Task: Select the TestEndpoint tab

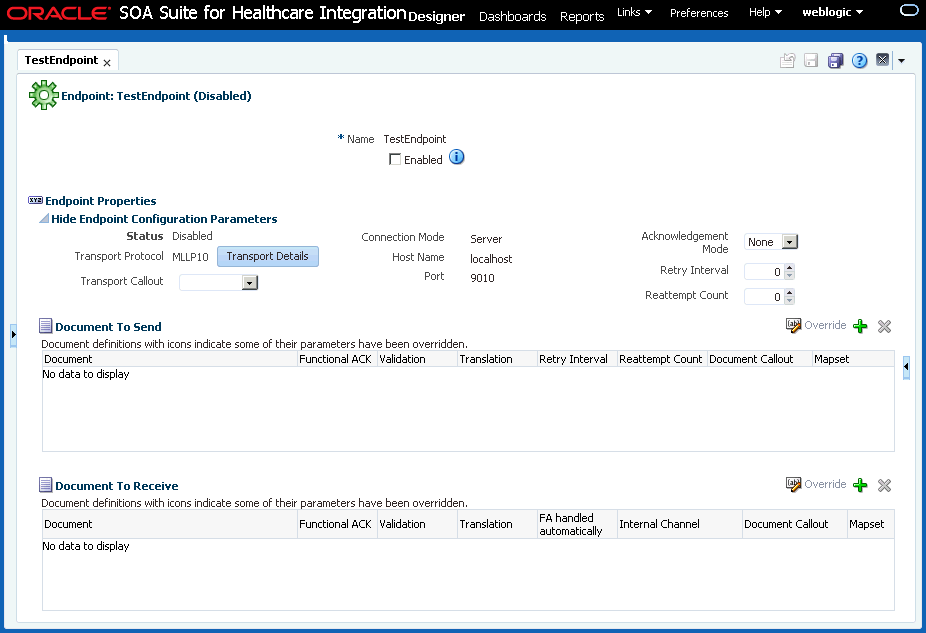Action: pos(61,60)
